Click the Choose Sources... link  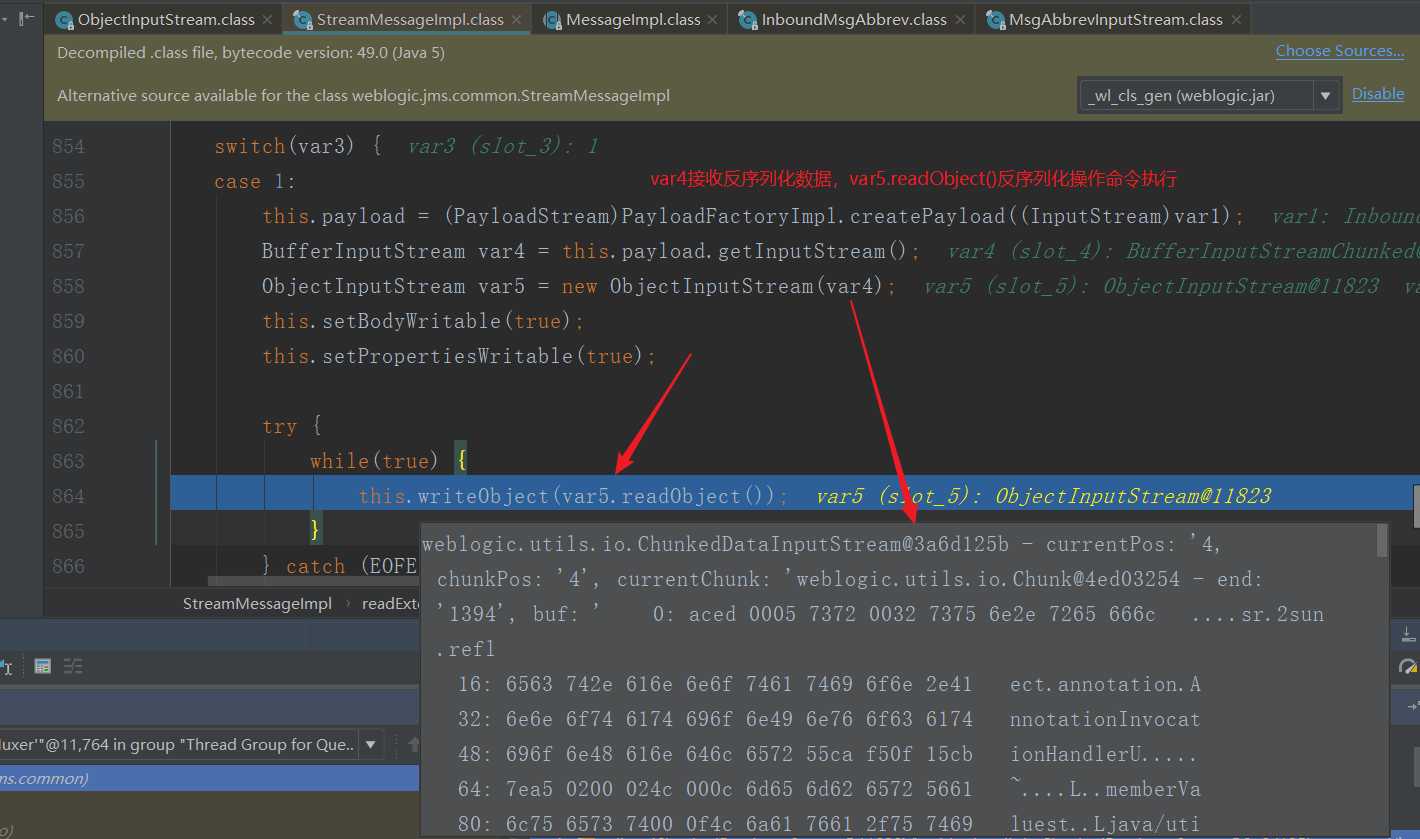tap(1340, 51)
